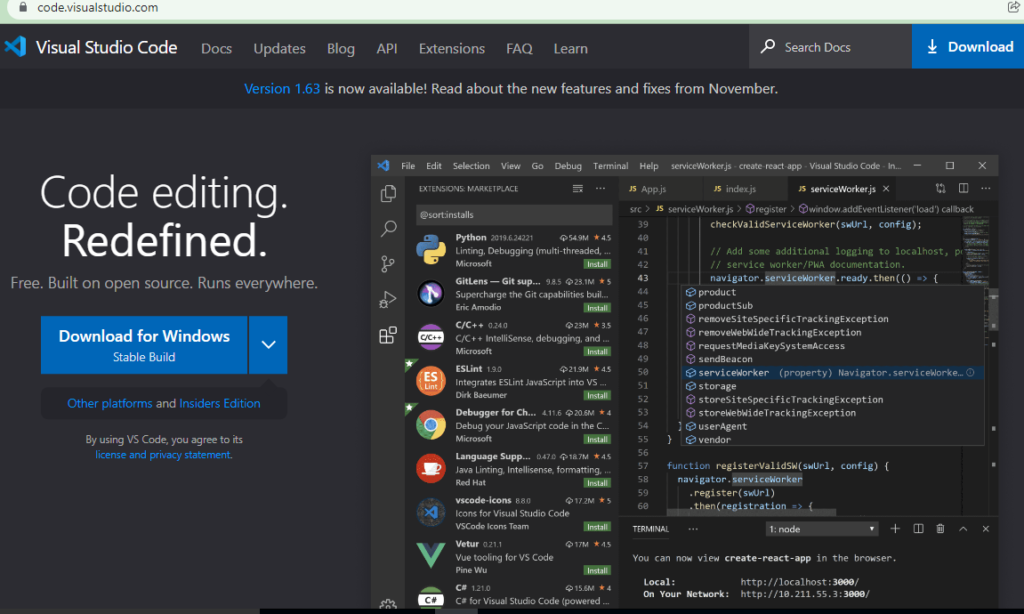
Task: Select serviceWorker autocomplete suggestion
Action: coord(832,372)
